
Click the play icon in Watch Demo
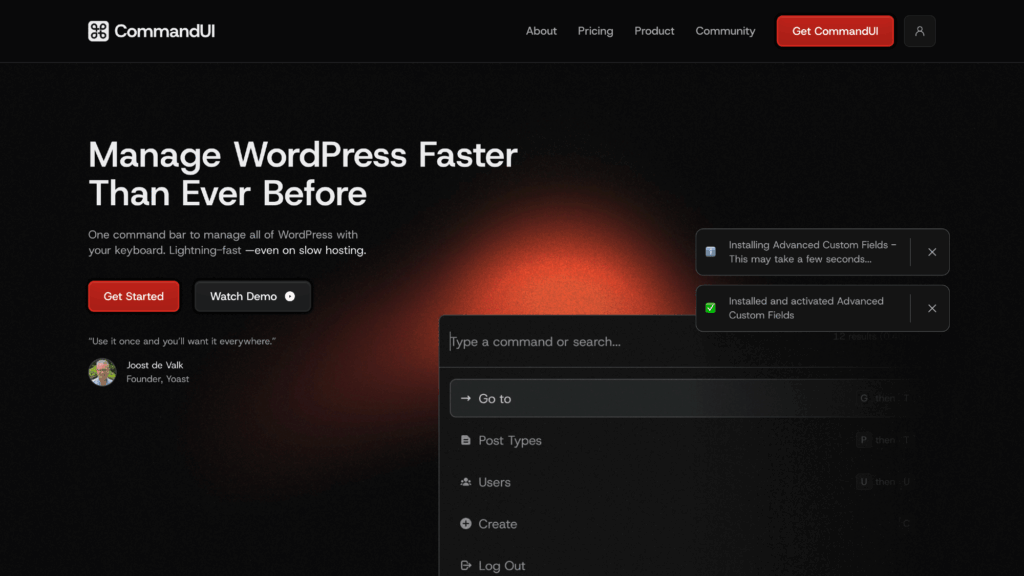pyautogui.click(x=290, y=296)
